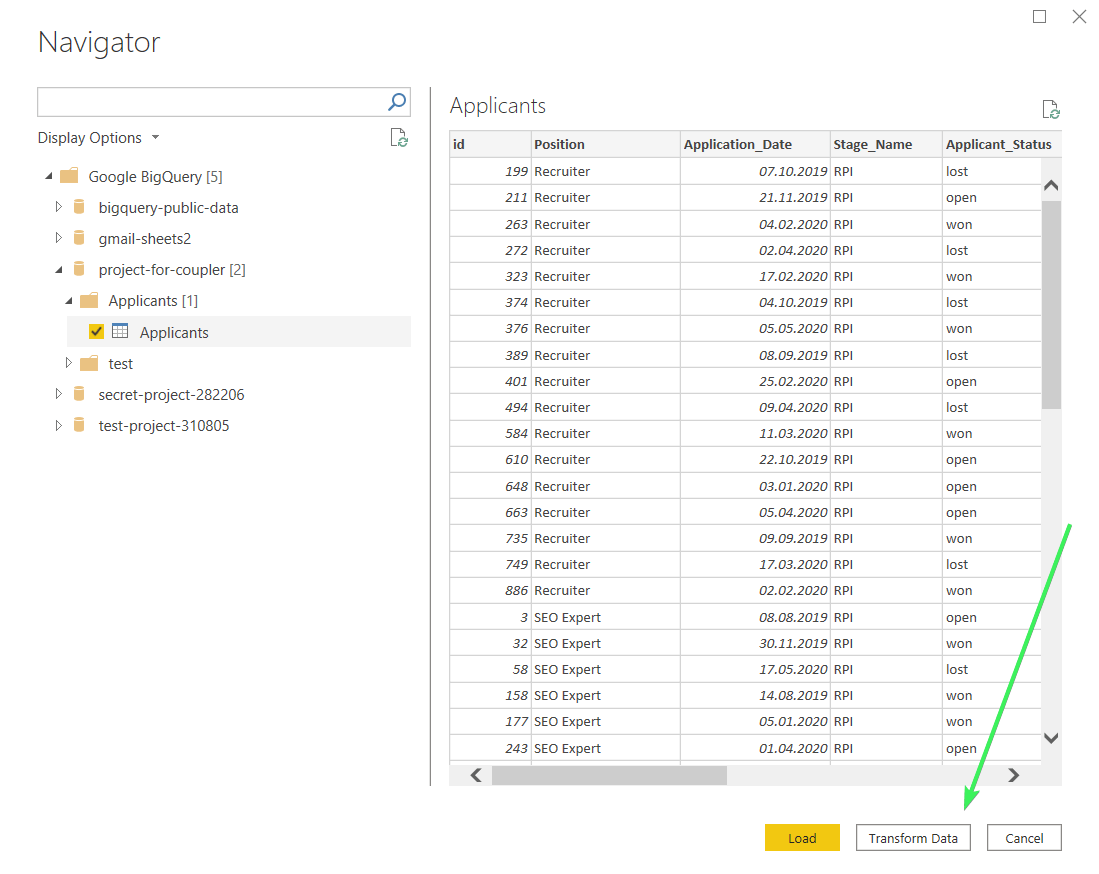The width and height of the screenshot is (1099, 874).
Task: Uncheck the Applicants table checkbox
Action: click(97, 332)
